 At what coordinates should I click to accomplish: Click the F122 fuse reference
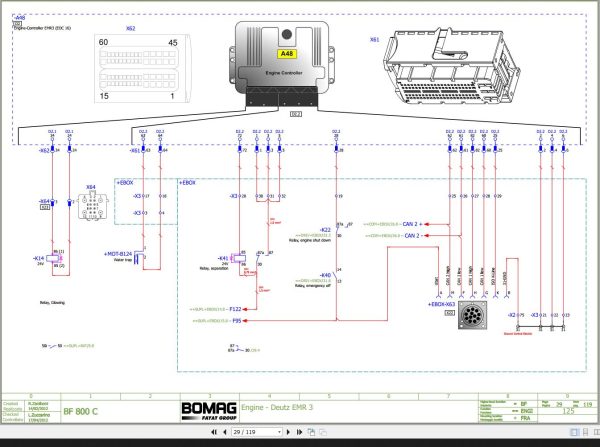click(x=235, y=309)
